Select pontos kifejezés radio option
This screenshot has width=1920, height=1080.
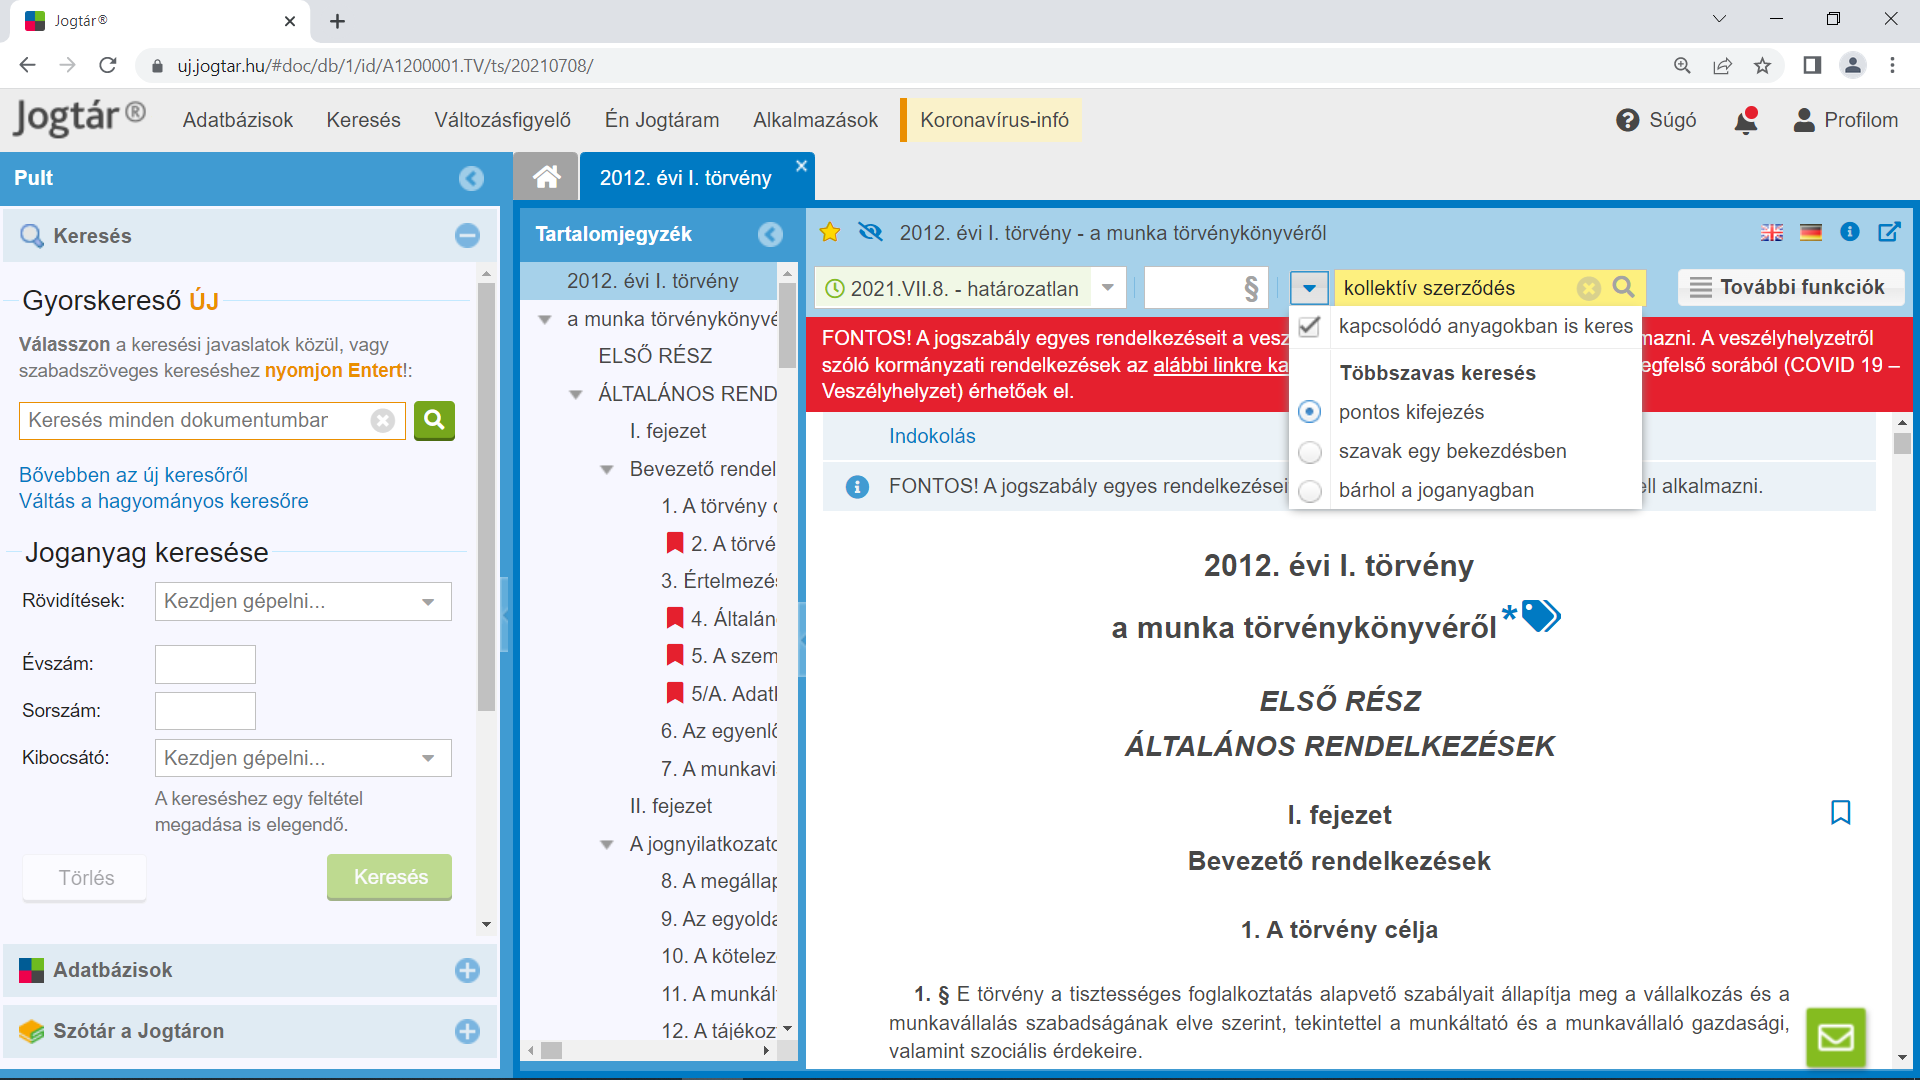(x=1309, y=412)
